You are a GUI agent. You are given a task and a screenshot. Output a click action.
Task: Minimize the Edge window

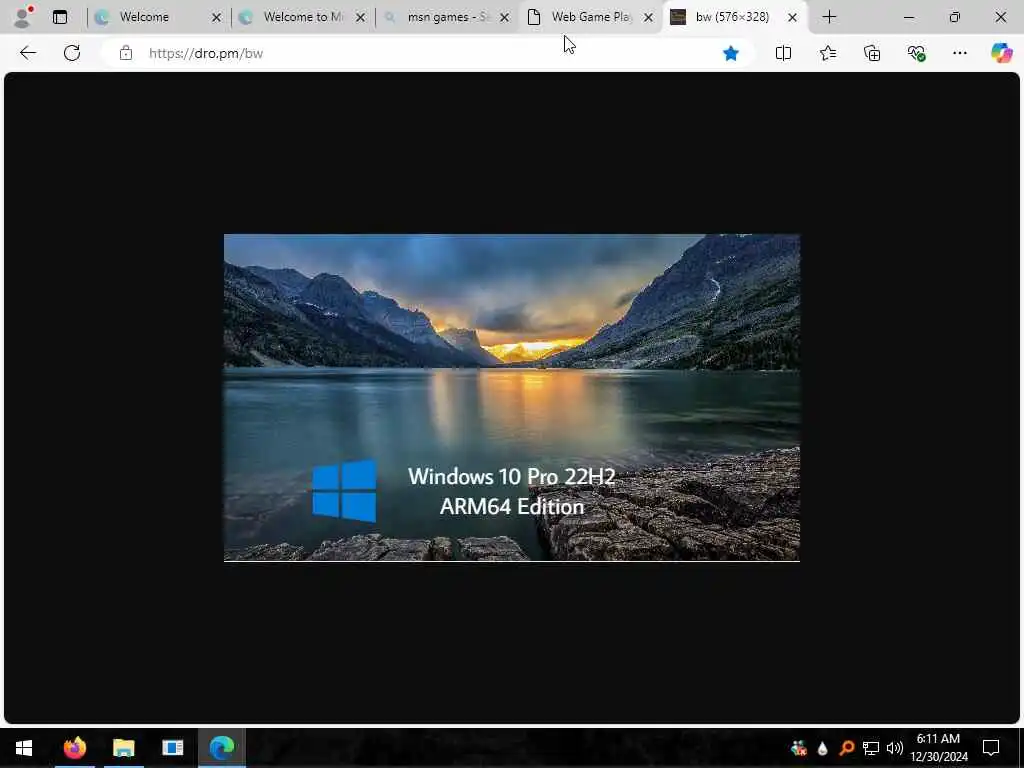tap(908, 17)
